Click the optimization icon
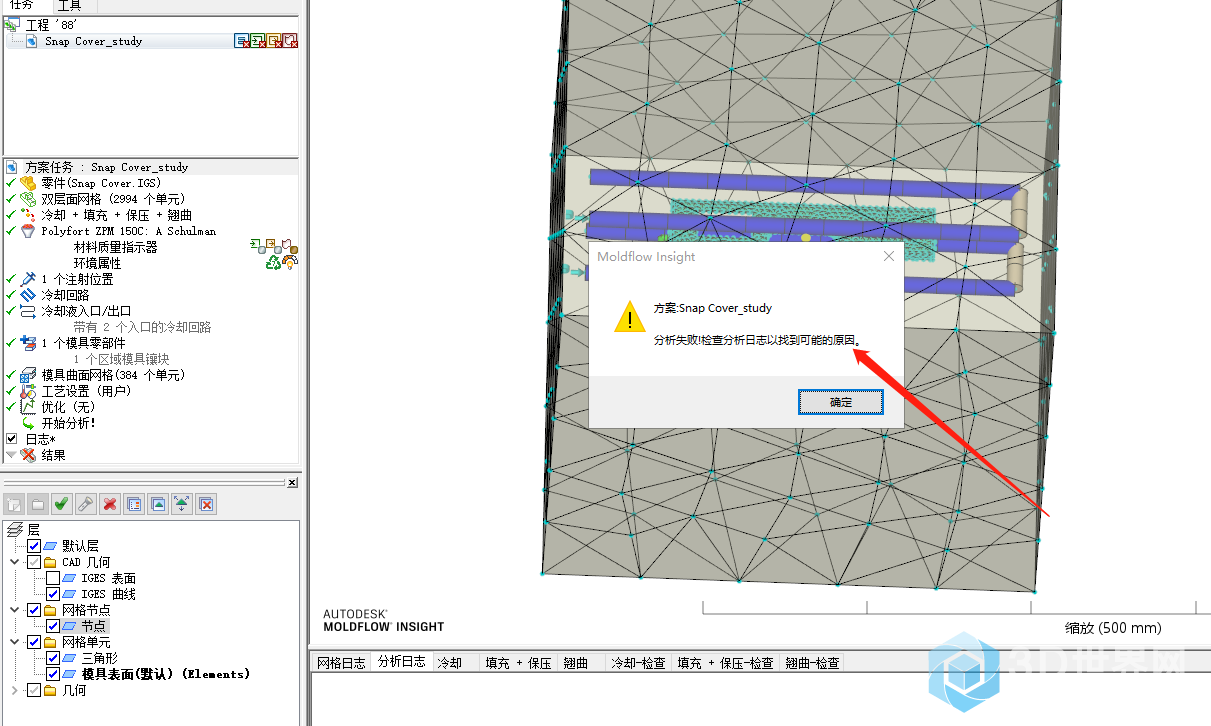The image size is (1211, 726). tap(28, 407)
